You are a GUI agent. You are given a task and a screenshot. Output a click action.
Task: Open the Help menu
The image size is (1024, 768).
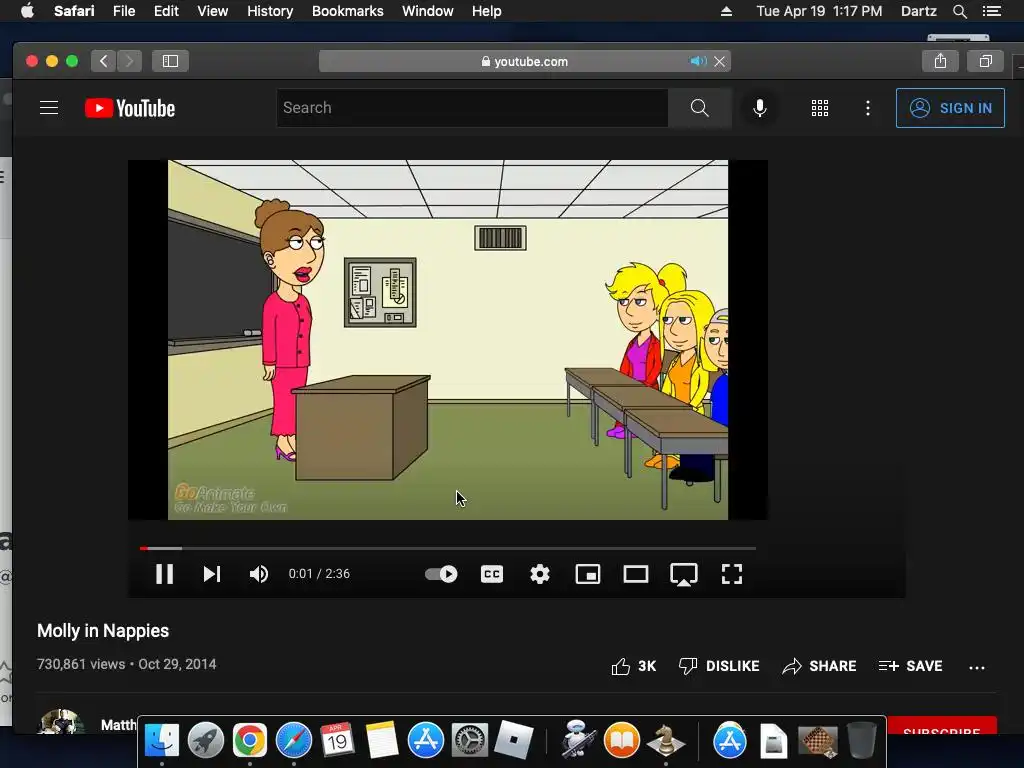point(487,11)
